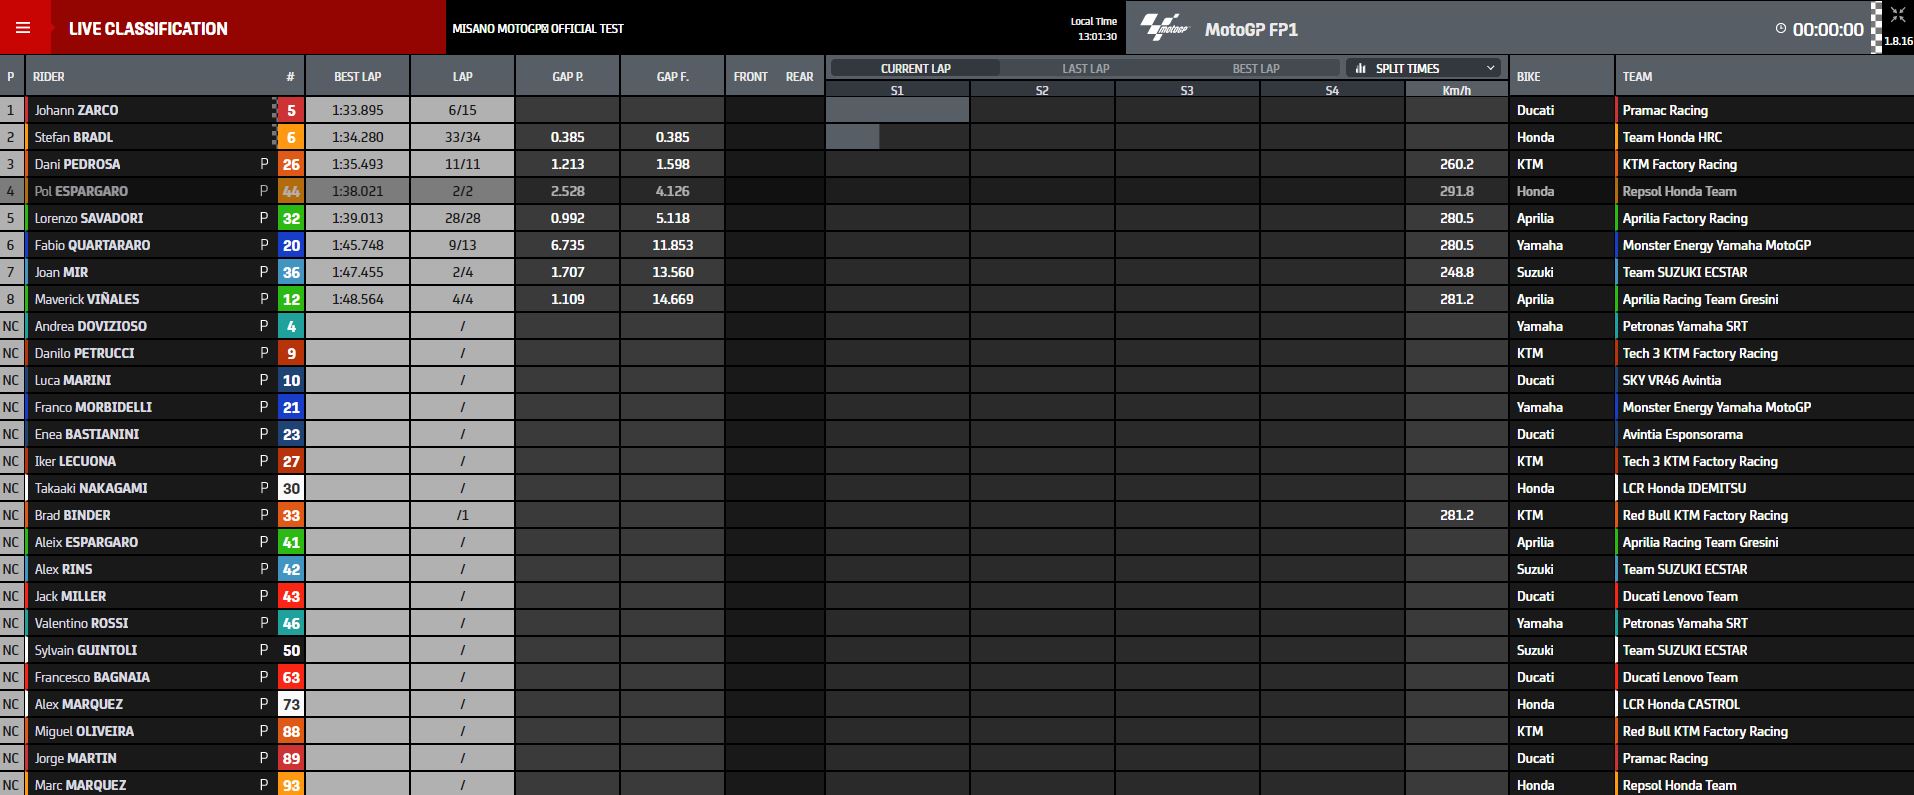Select rider Valentino ROSSI
1914x795 pixels.
point(81,623)
